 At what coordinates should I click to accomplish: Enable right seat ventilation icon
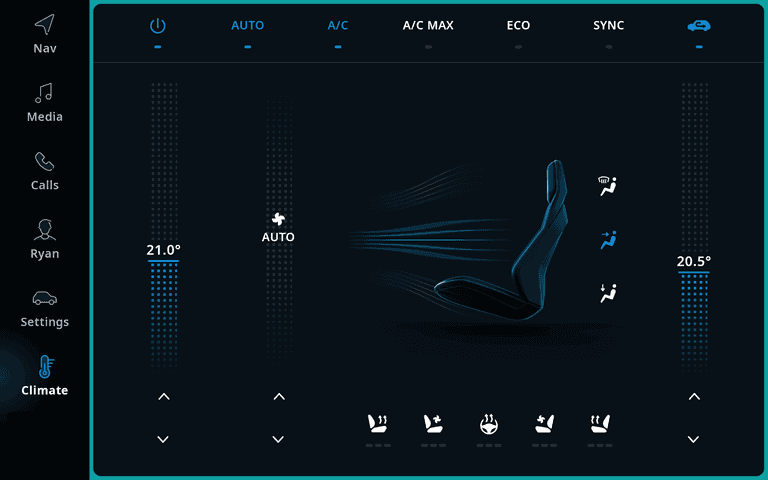[544, 424]
